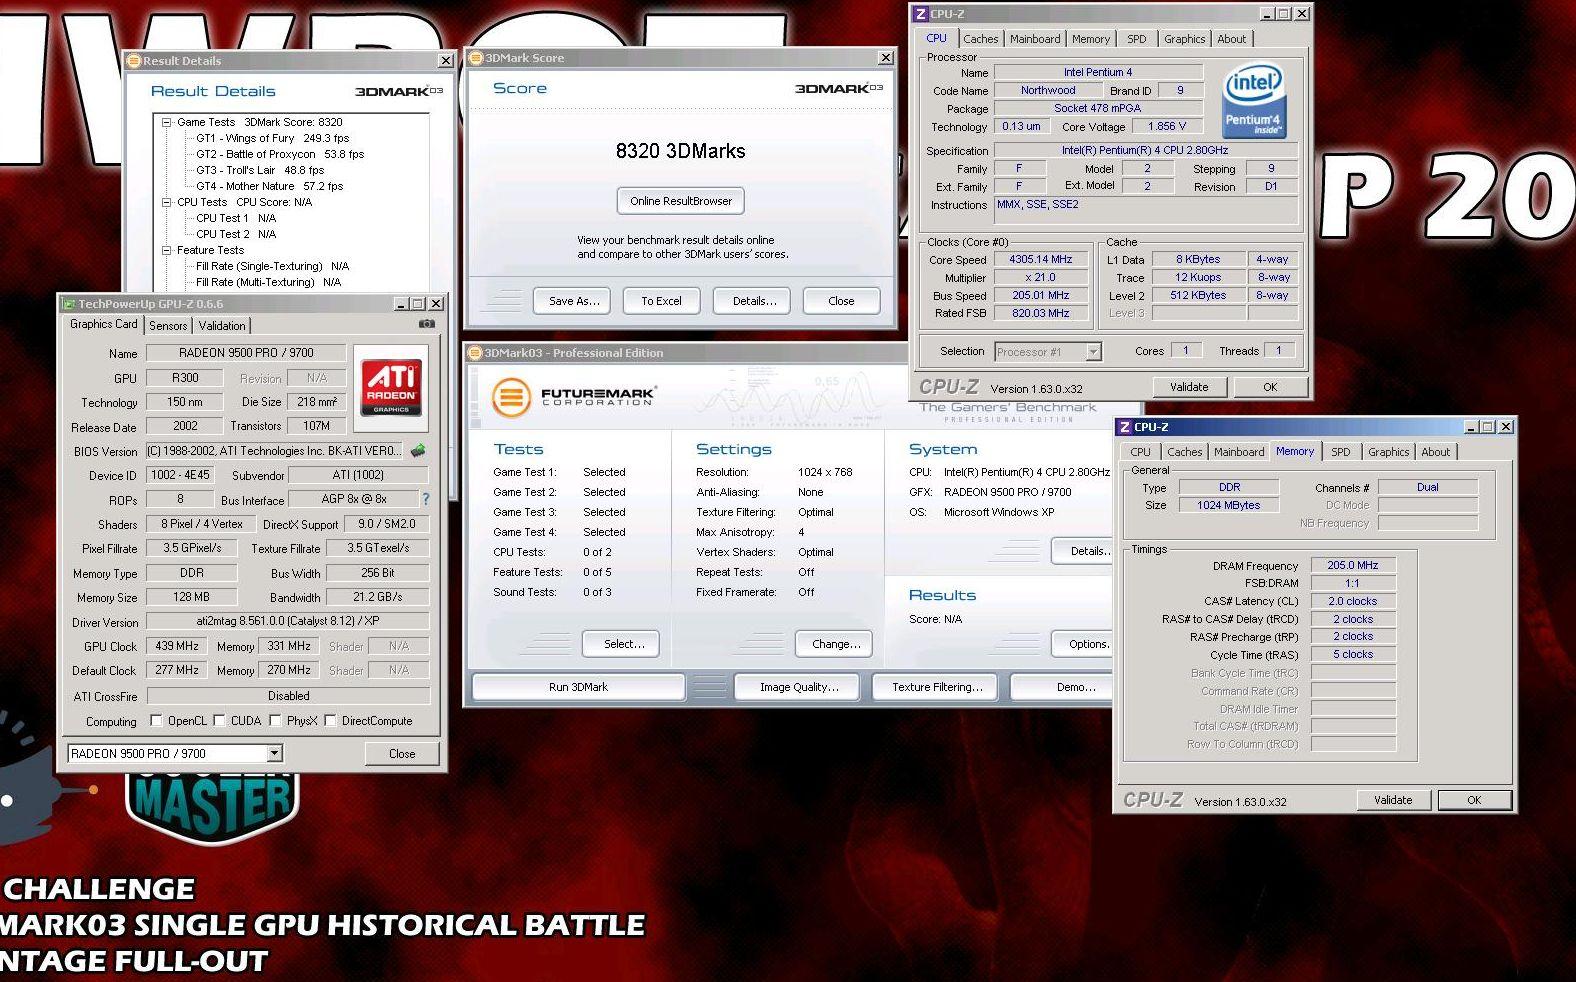Open the Processor #1 selection dropdown
1576x982 pixels.
(1093, 352)
